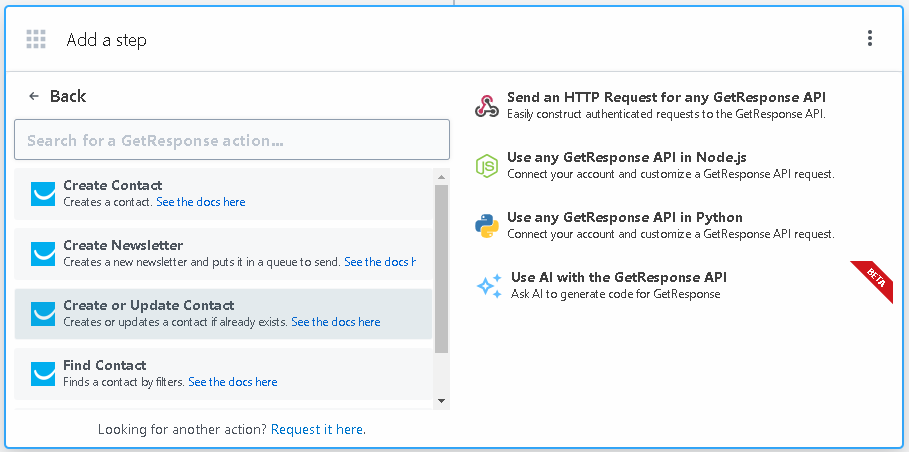Viewport: 909px width, 452px height.
Task: Click the Add a step title text
Action: coord(107,40)
